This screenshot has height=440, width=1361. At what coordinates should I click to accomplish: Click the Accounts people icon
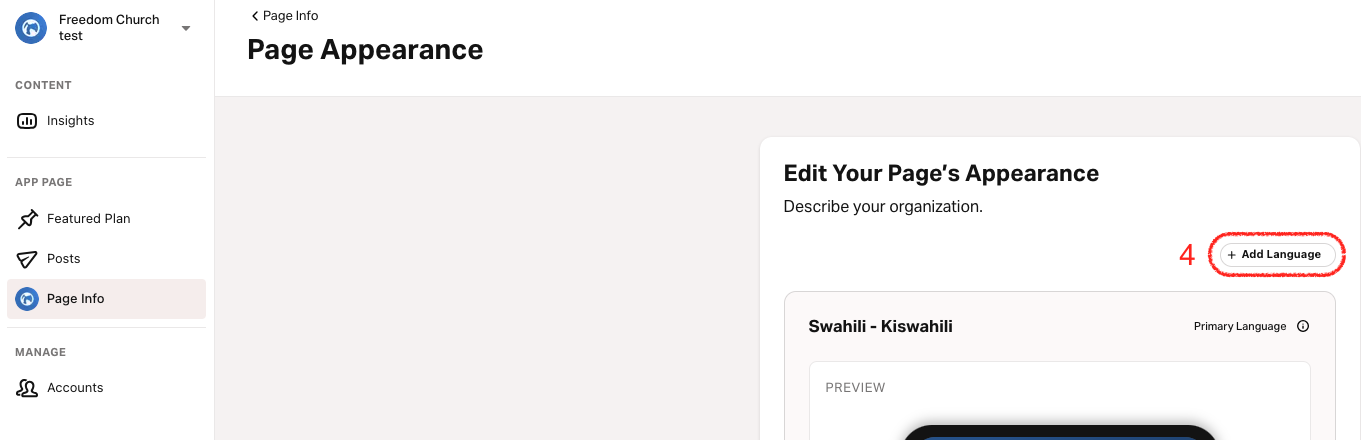(x=27, y=388)
